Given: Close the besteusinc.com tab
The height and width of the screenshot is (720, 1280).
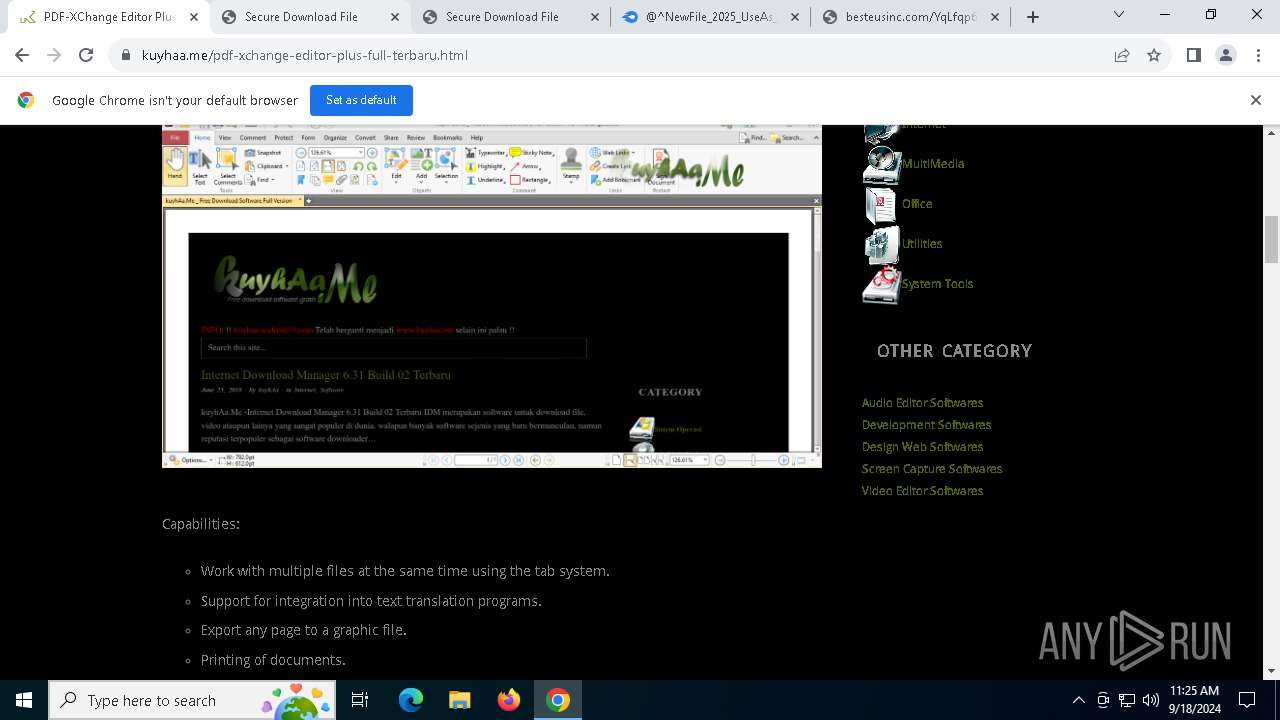Looking at the screenshot, I should point(996,17).
